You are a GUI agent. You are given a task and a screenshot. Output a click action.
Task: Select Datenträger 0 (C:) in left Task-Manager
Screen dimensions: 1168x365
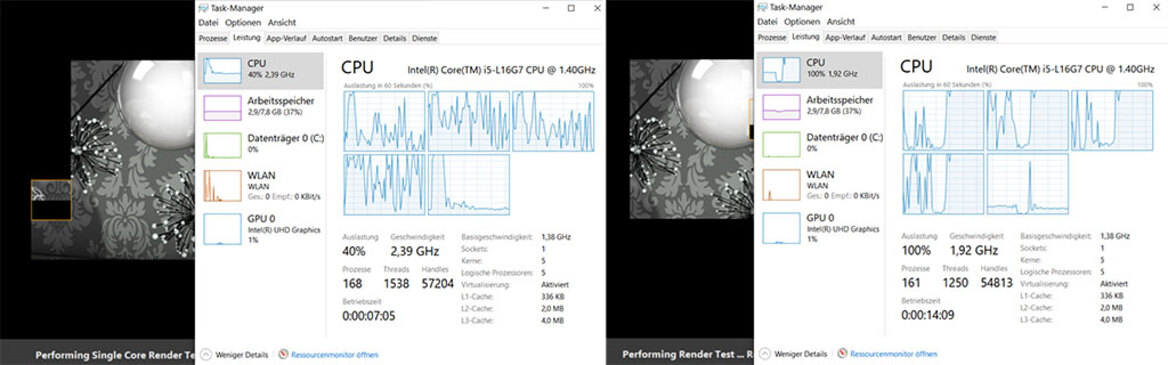[x=261, y=144]
